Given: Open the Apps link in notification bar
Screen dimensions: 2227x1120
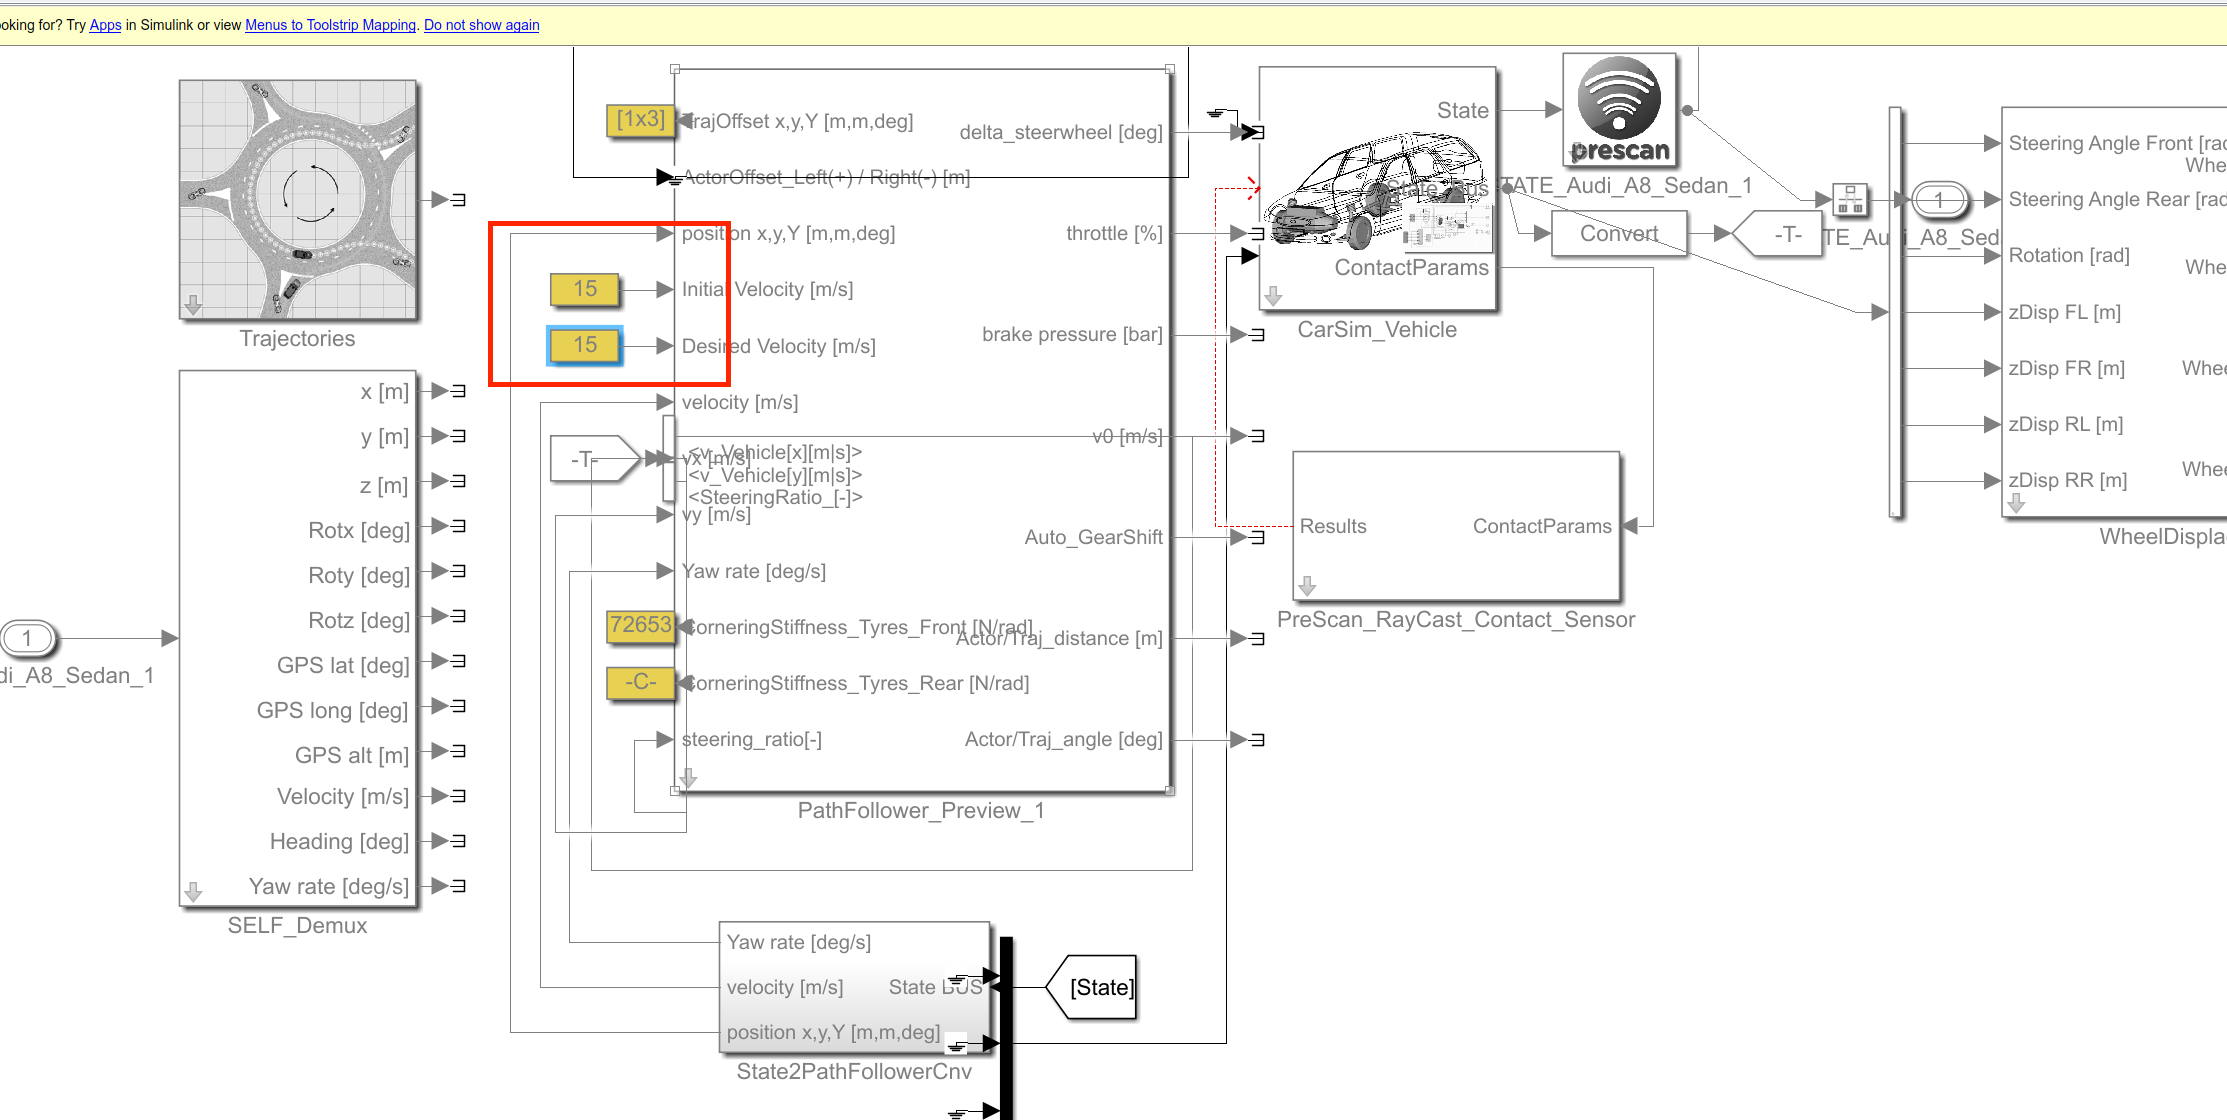Looking at the screenshot, I should pos(105,25).
